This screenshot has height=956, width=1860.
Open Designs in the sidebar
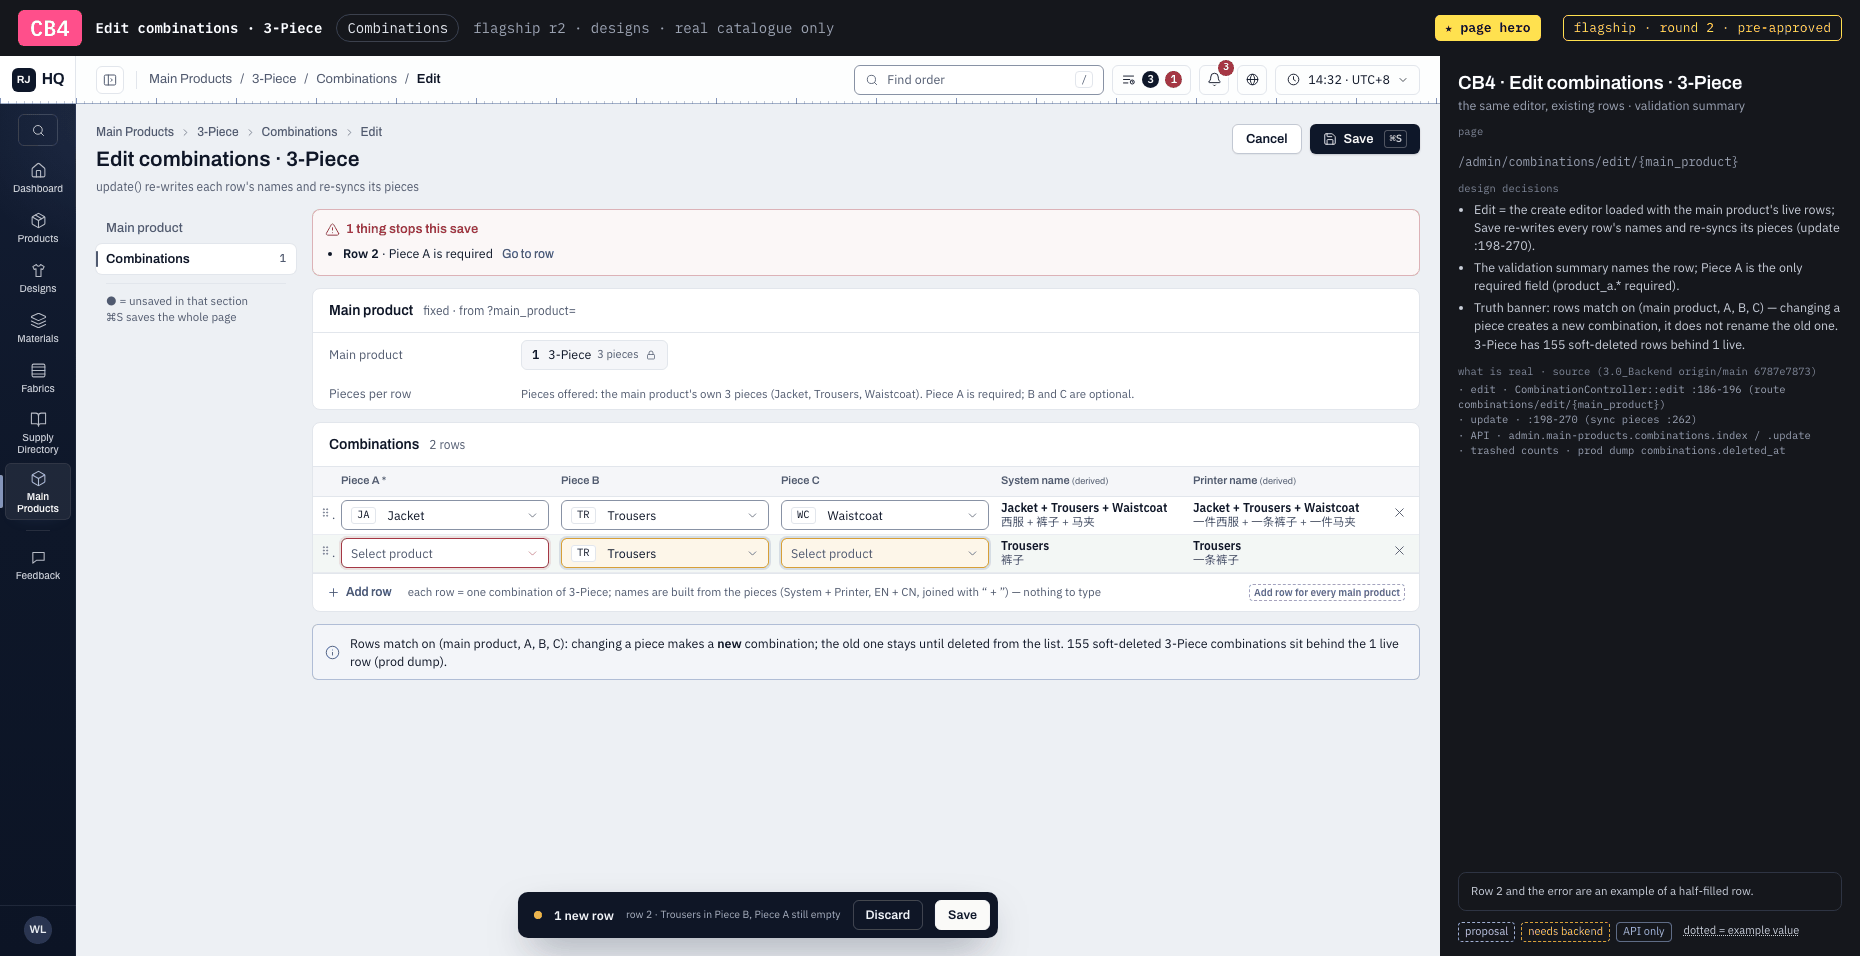pos(38,278)
